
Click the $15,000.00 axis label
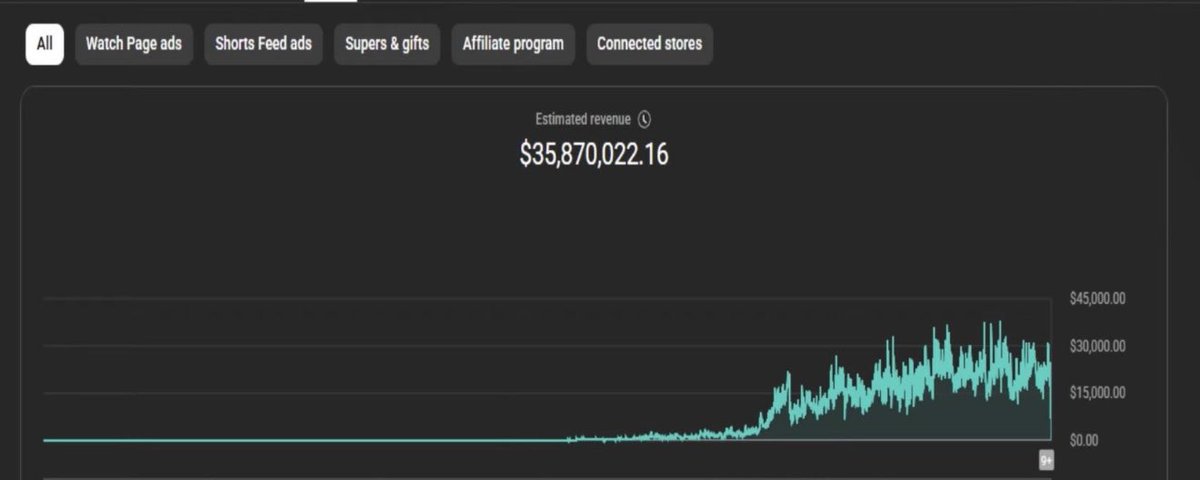coord(1097,393)
